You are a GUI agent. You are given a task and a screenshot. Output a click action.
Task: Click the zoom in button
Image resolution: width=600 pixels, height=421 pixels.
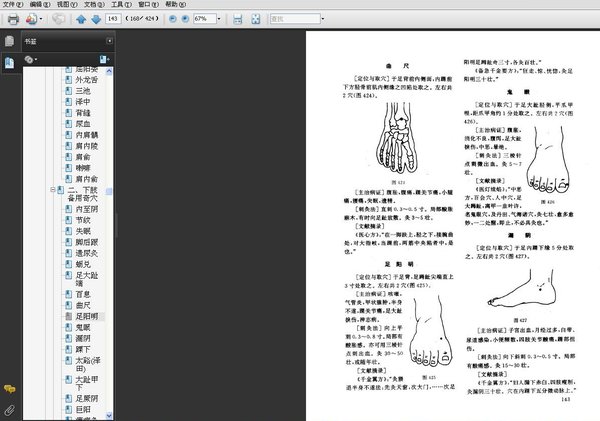click(x=185, y=18)
